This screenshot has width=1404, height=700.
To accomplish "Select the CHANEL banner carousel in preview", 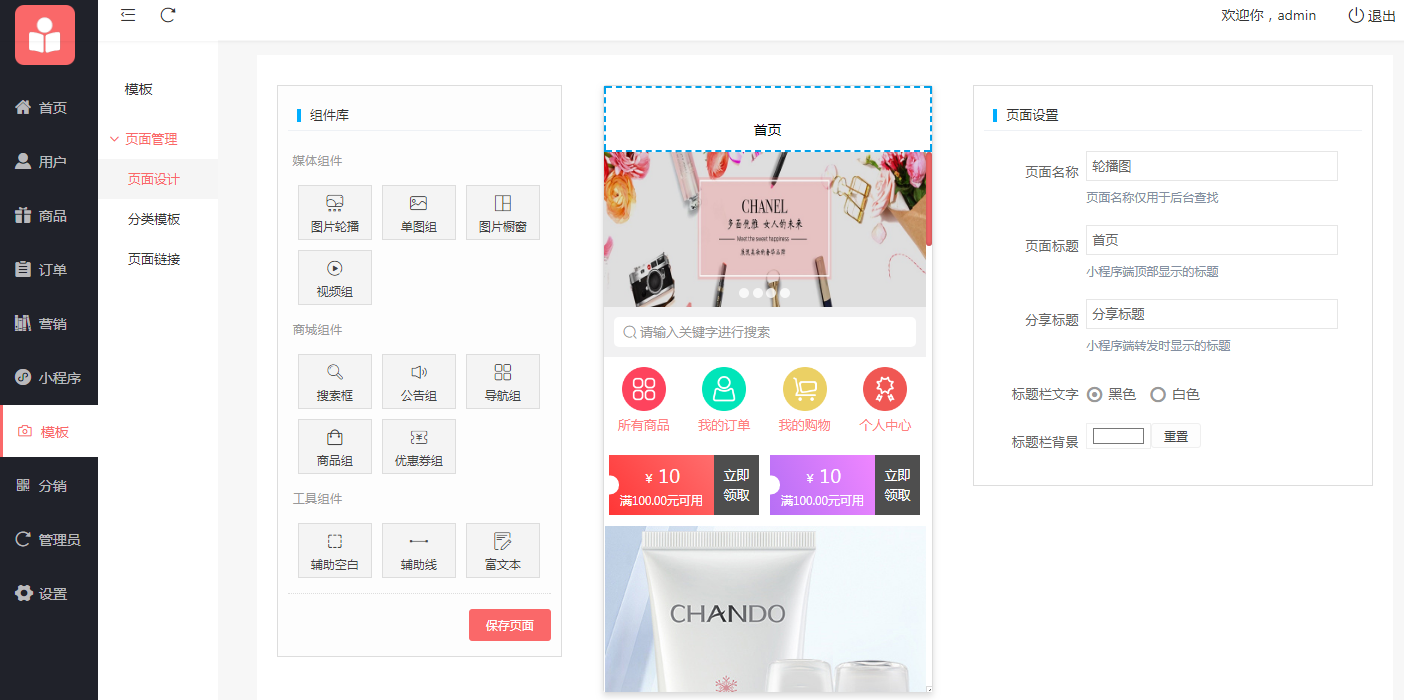I will coord(765,229).
